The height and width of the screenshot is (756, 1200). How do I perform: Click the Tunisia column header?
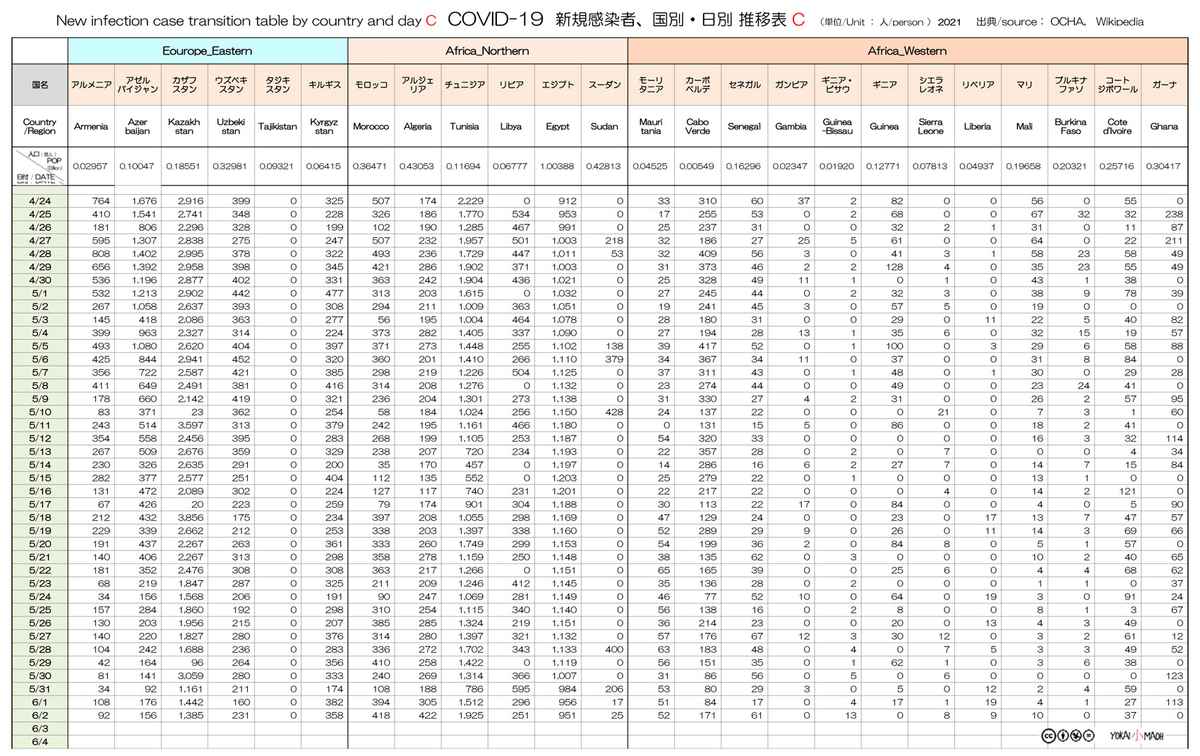(x=464, y=127)
